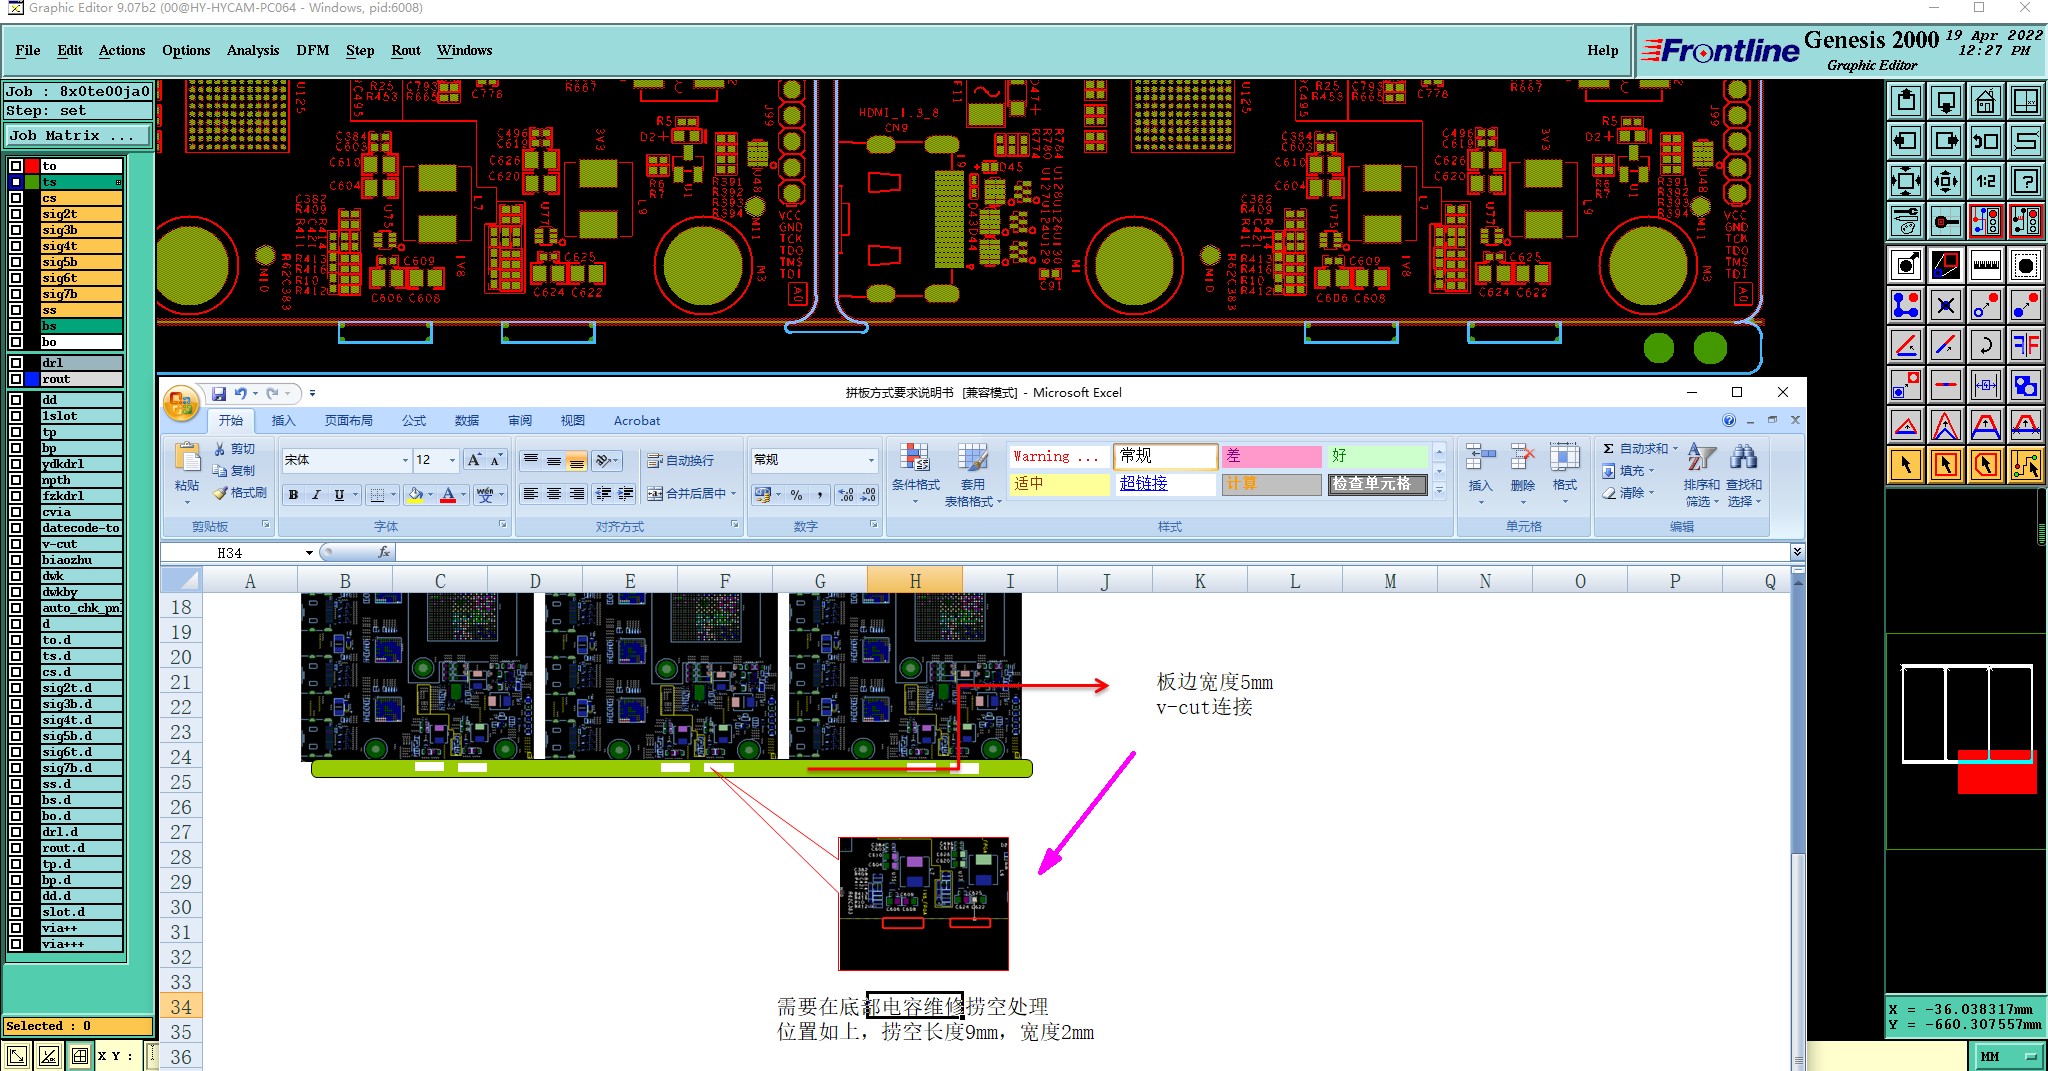Click the pan-down arrow icon in Genesis toolbar
This screenshot has height=1071, width=2048.
(x=1946, y=101)
